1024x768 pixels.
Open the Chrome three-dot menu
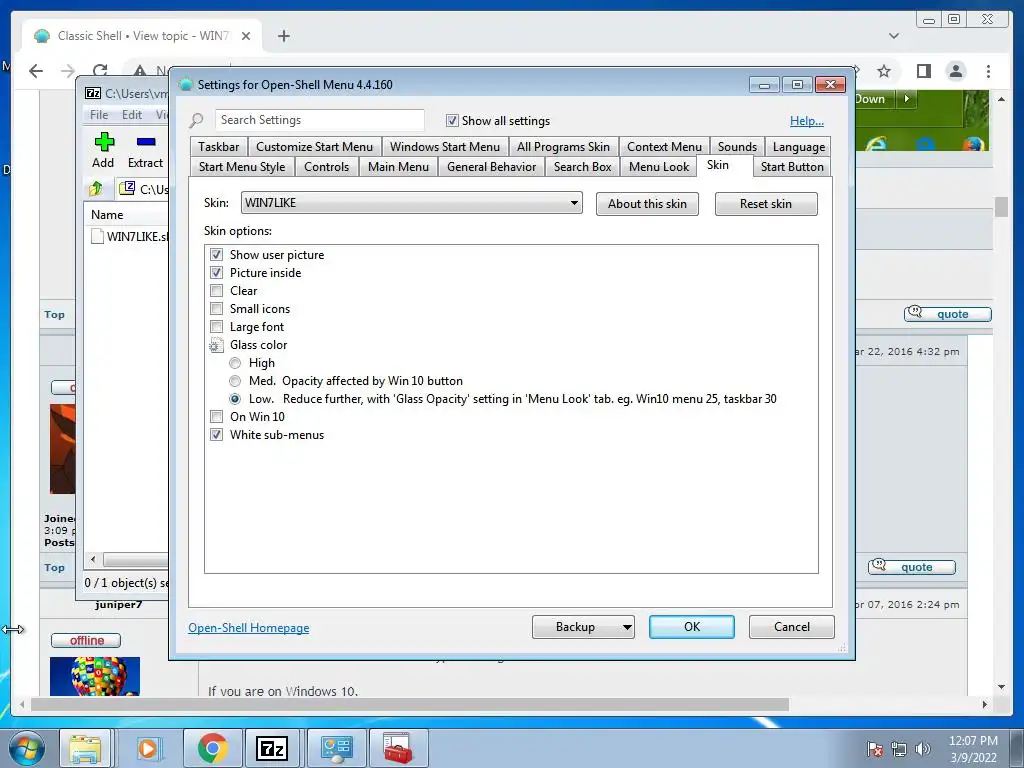click(x=988, y=71)
